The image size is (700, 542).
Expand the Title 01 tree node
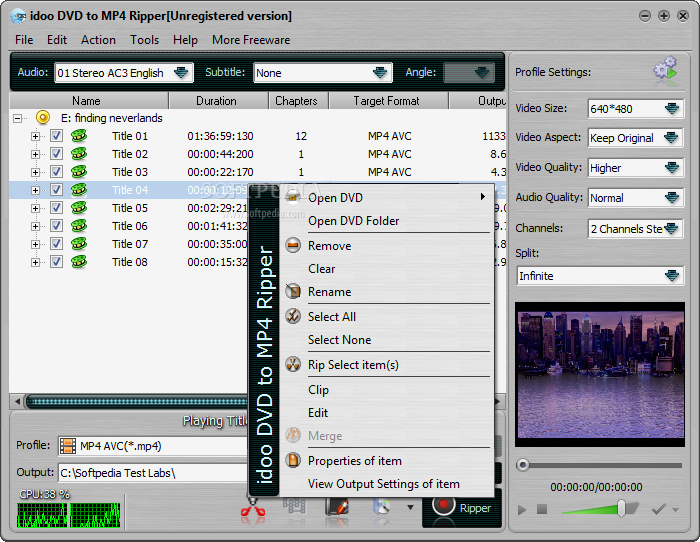pos(35,136)
